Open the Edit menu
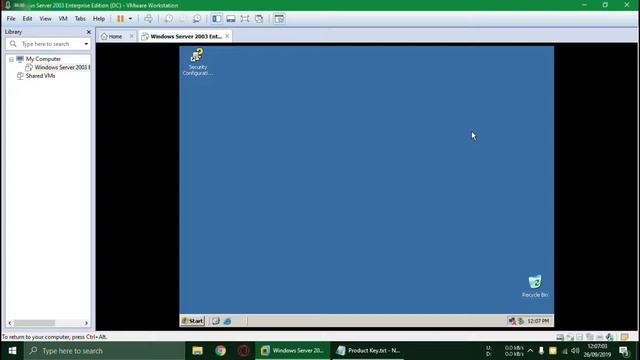Image resolution: width=640 pixels, height=360 pixels. (x=27, y=19)
